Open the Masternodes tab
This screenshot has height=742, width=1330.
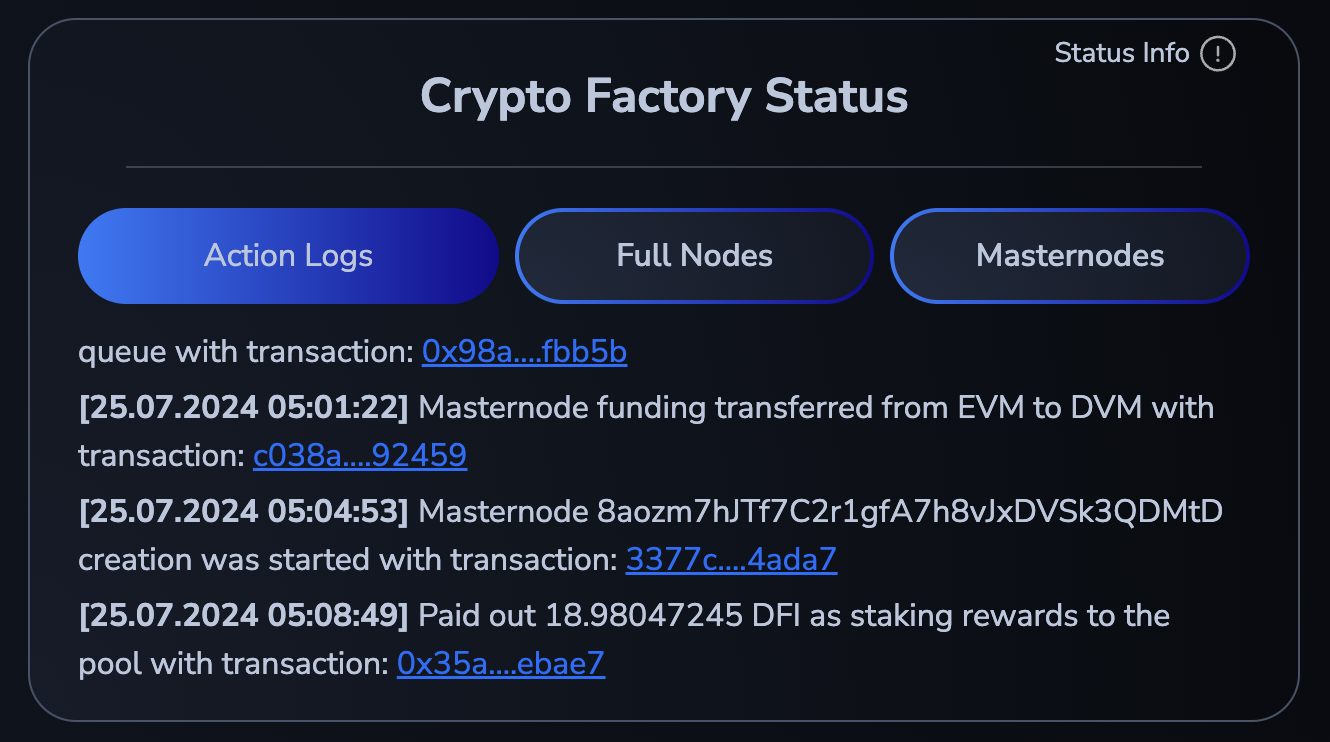[x=1069, y=256]
